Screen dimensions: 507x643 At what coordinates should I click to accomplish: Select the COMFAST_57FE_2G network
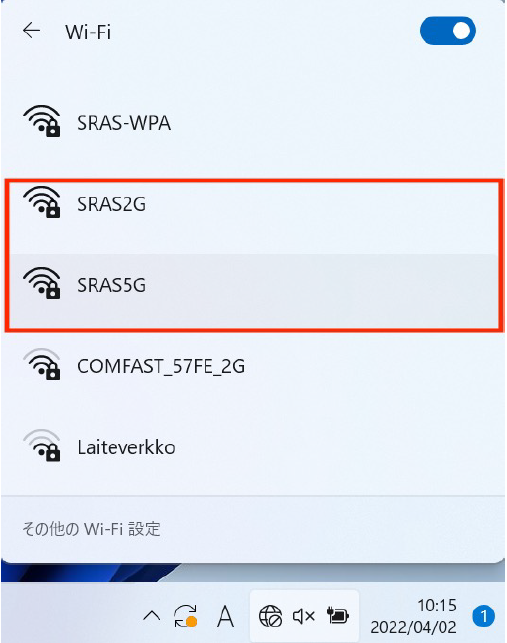tap(253, 366)
